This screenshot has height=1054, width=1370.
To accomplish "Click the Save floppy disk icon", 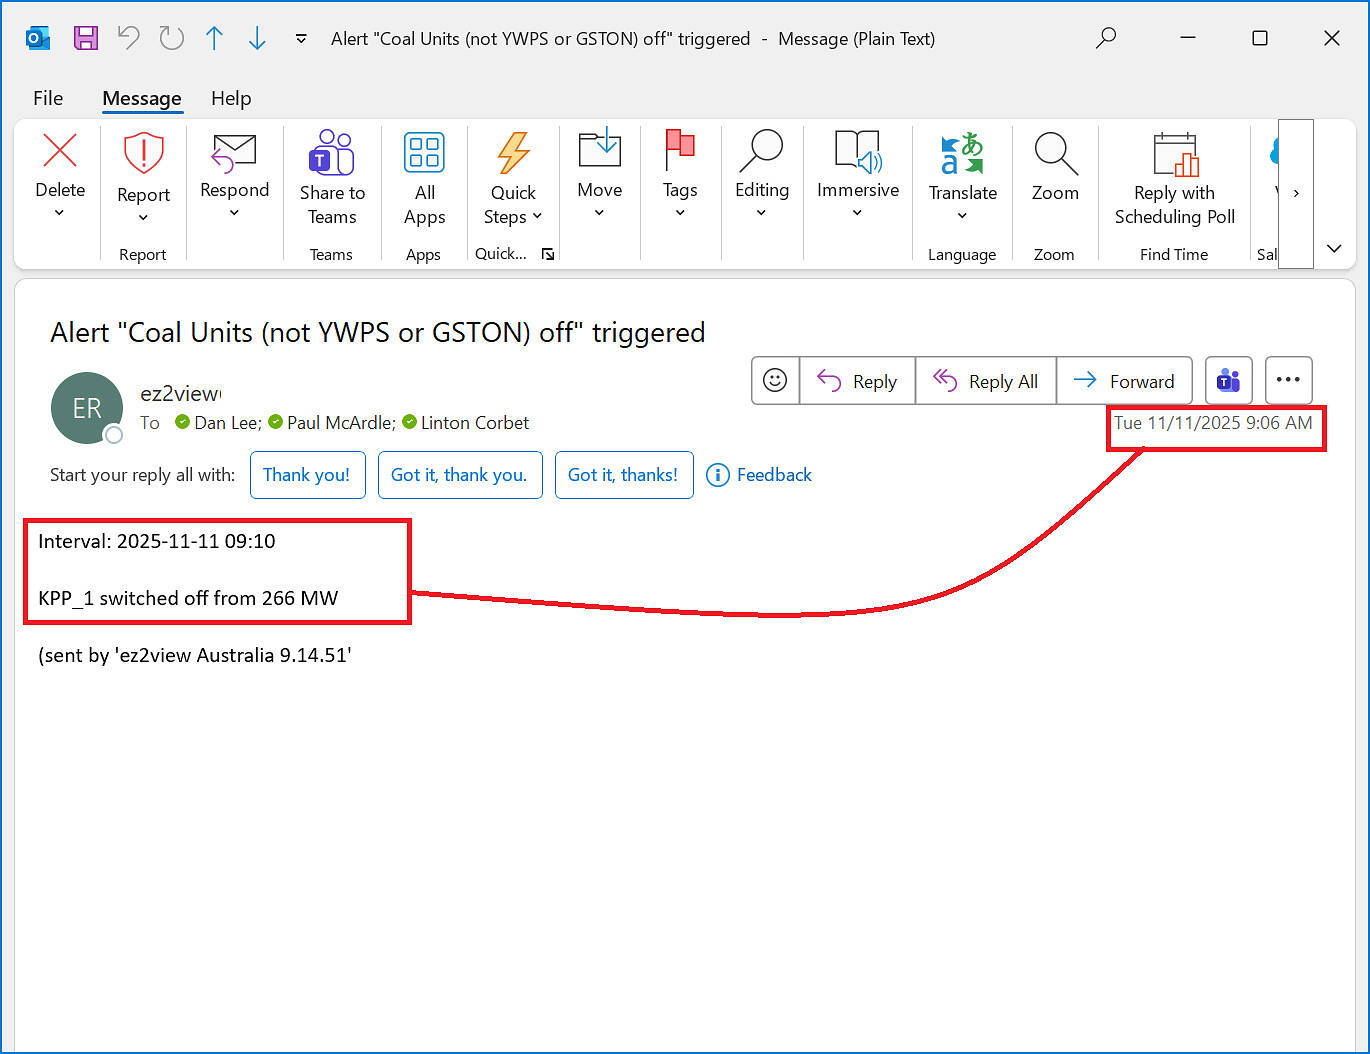I will coord(86,38).
